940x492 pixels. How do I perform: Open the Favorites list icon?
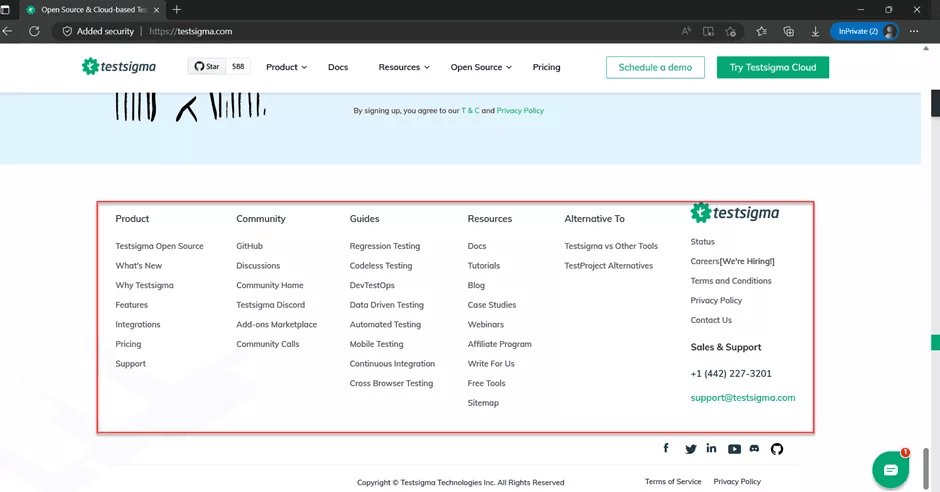point(761,31)
